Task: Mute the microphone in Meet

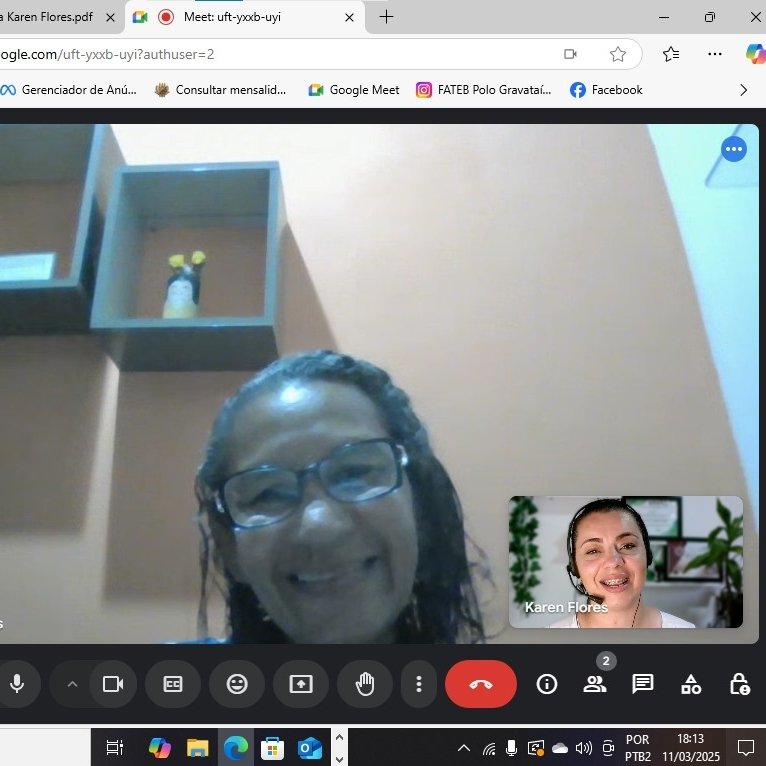Action: 17,684
